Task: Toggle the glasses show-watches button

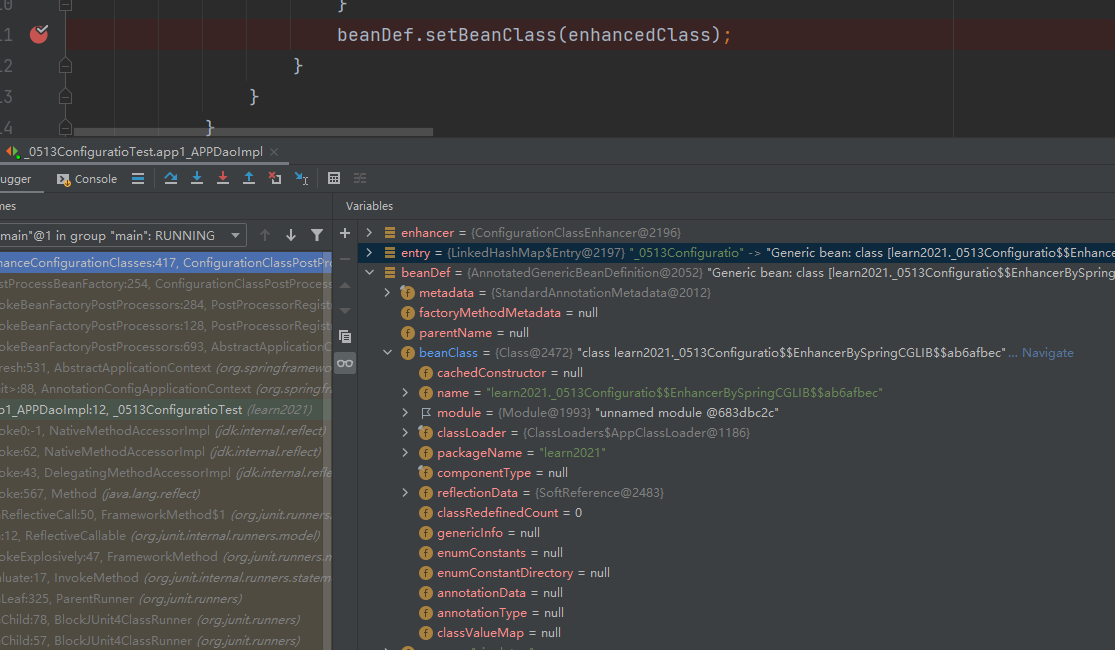Action: (345, 363)
